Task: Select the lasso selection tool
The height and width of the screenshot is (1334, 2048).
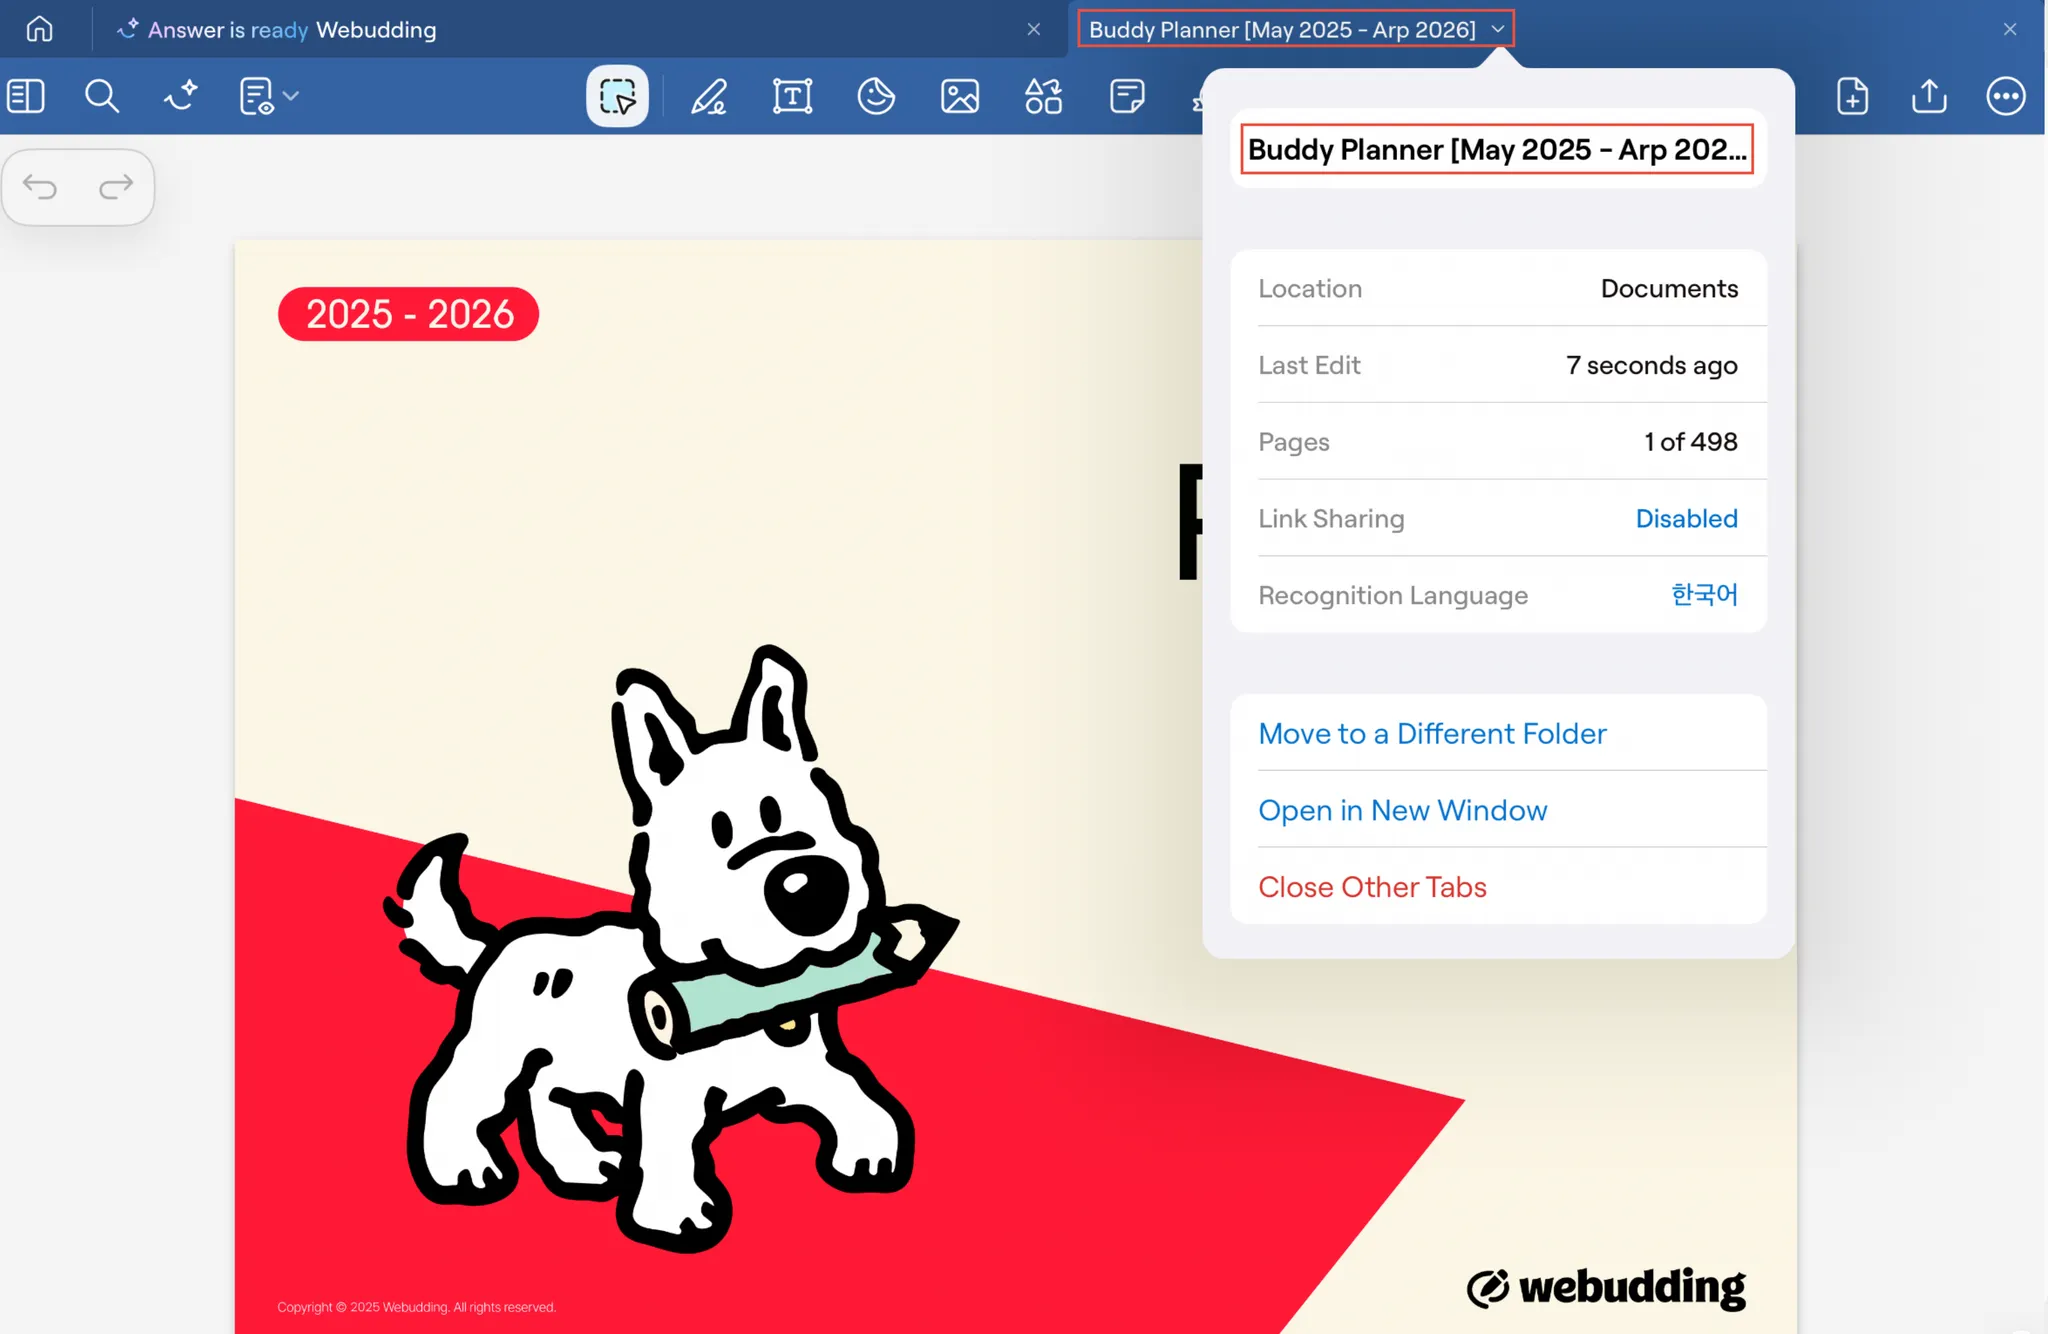Action: click(x=617, y=97)
